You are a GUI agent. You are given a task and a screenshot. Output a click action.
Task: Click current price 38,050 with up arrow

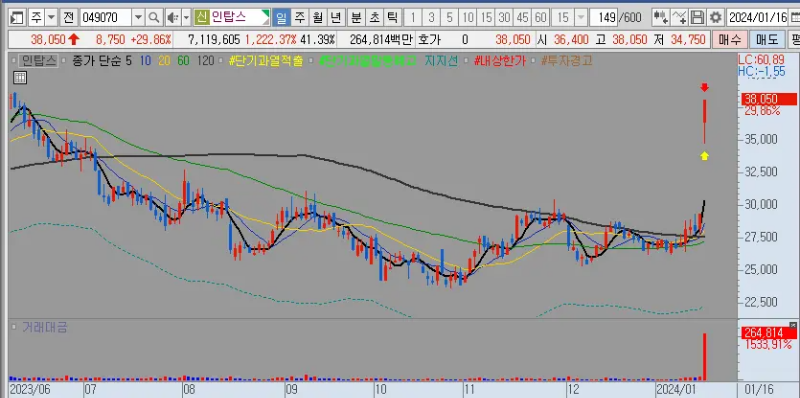point(55,39)
